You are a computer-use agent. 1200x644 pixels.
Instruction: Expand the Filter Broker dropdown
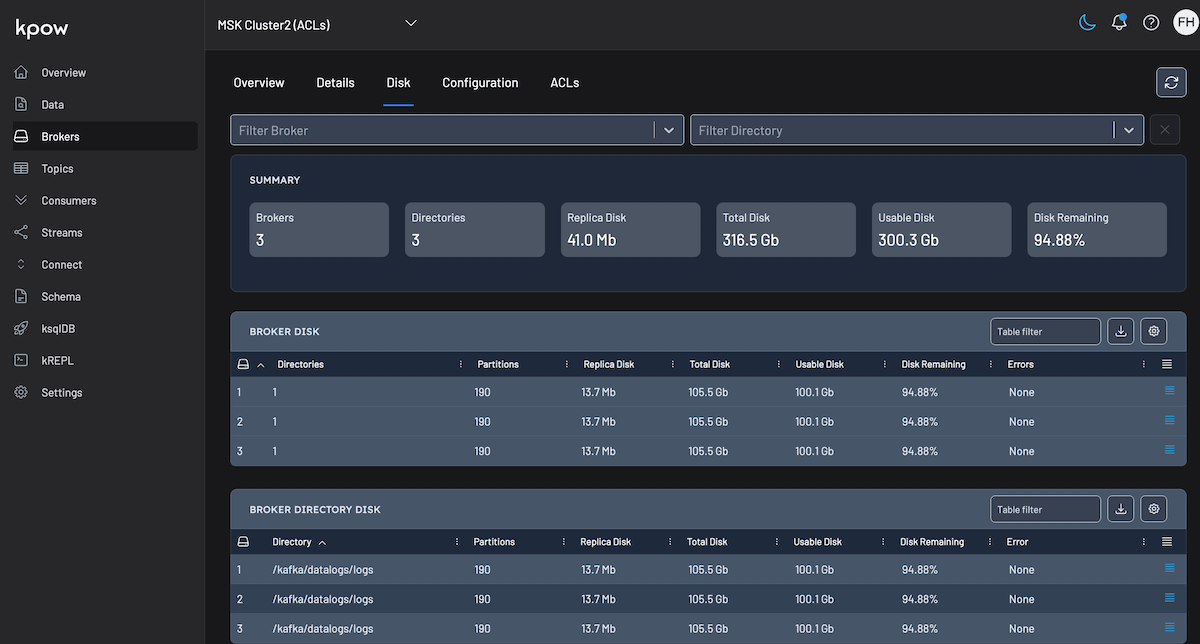coord(669,129)
